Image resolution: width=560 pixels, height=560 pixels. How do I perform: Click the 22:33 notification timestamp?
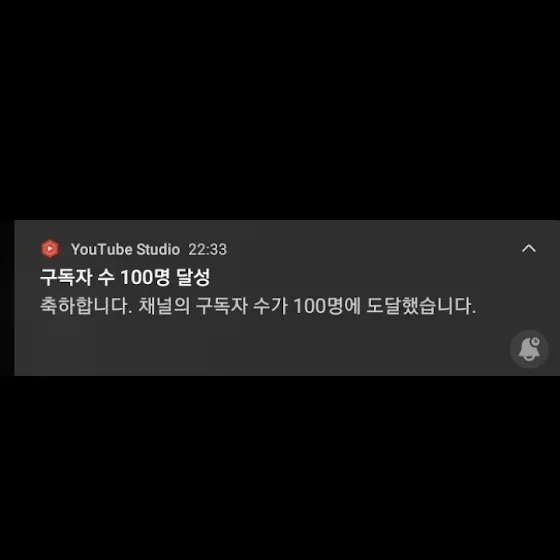point(207,249)
